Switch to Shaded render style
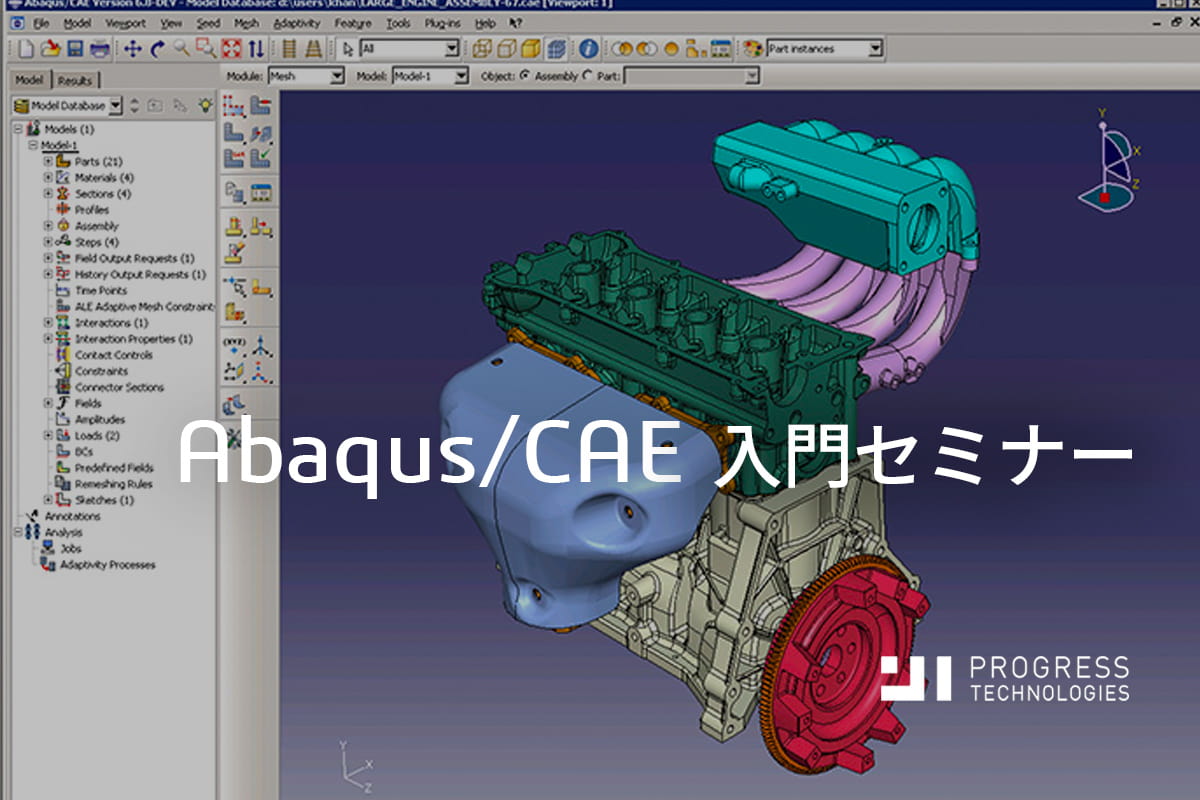Image resolution: width=1200 pixels, height=800 pixels. (x=531, y=48)
